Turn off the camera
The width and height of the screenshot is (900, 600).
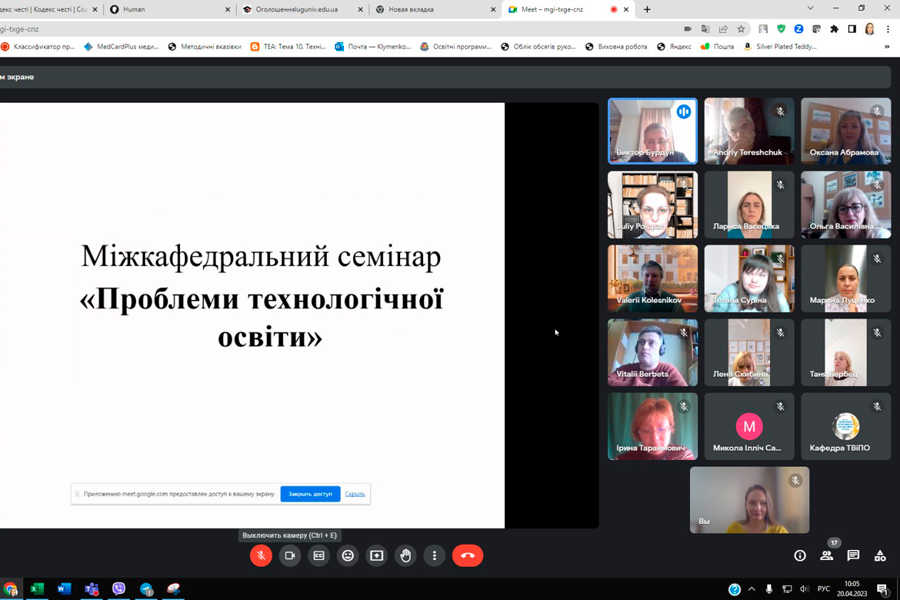[x=290, y=556]
